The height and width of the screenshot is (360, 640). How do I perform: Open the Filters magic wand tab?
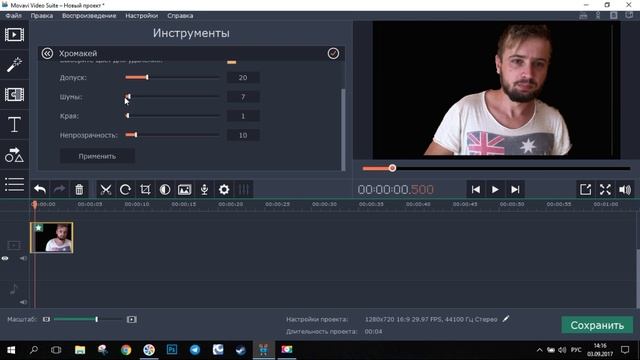click(14, 64)
